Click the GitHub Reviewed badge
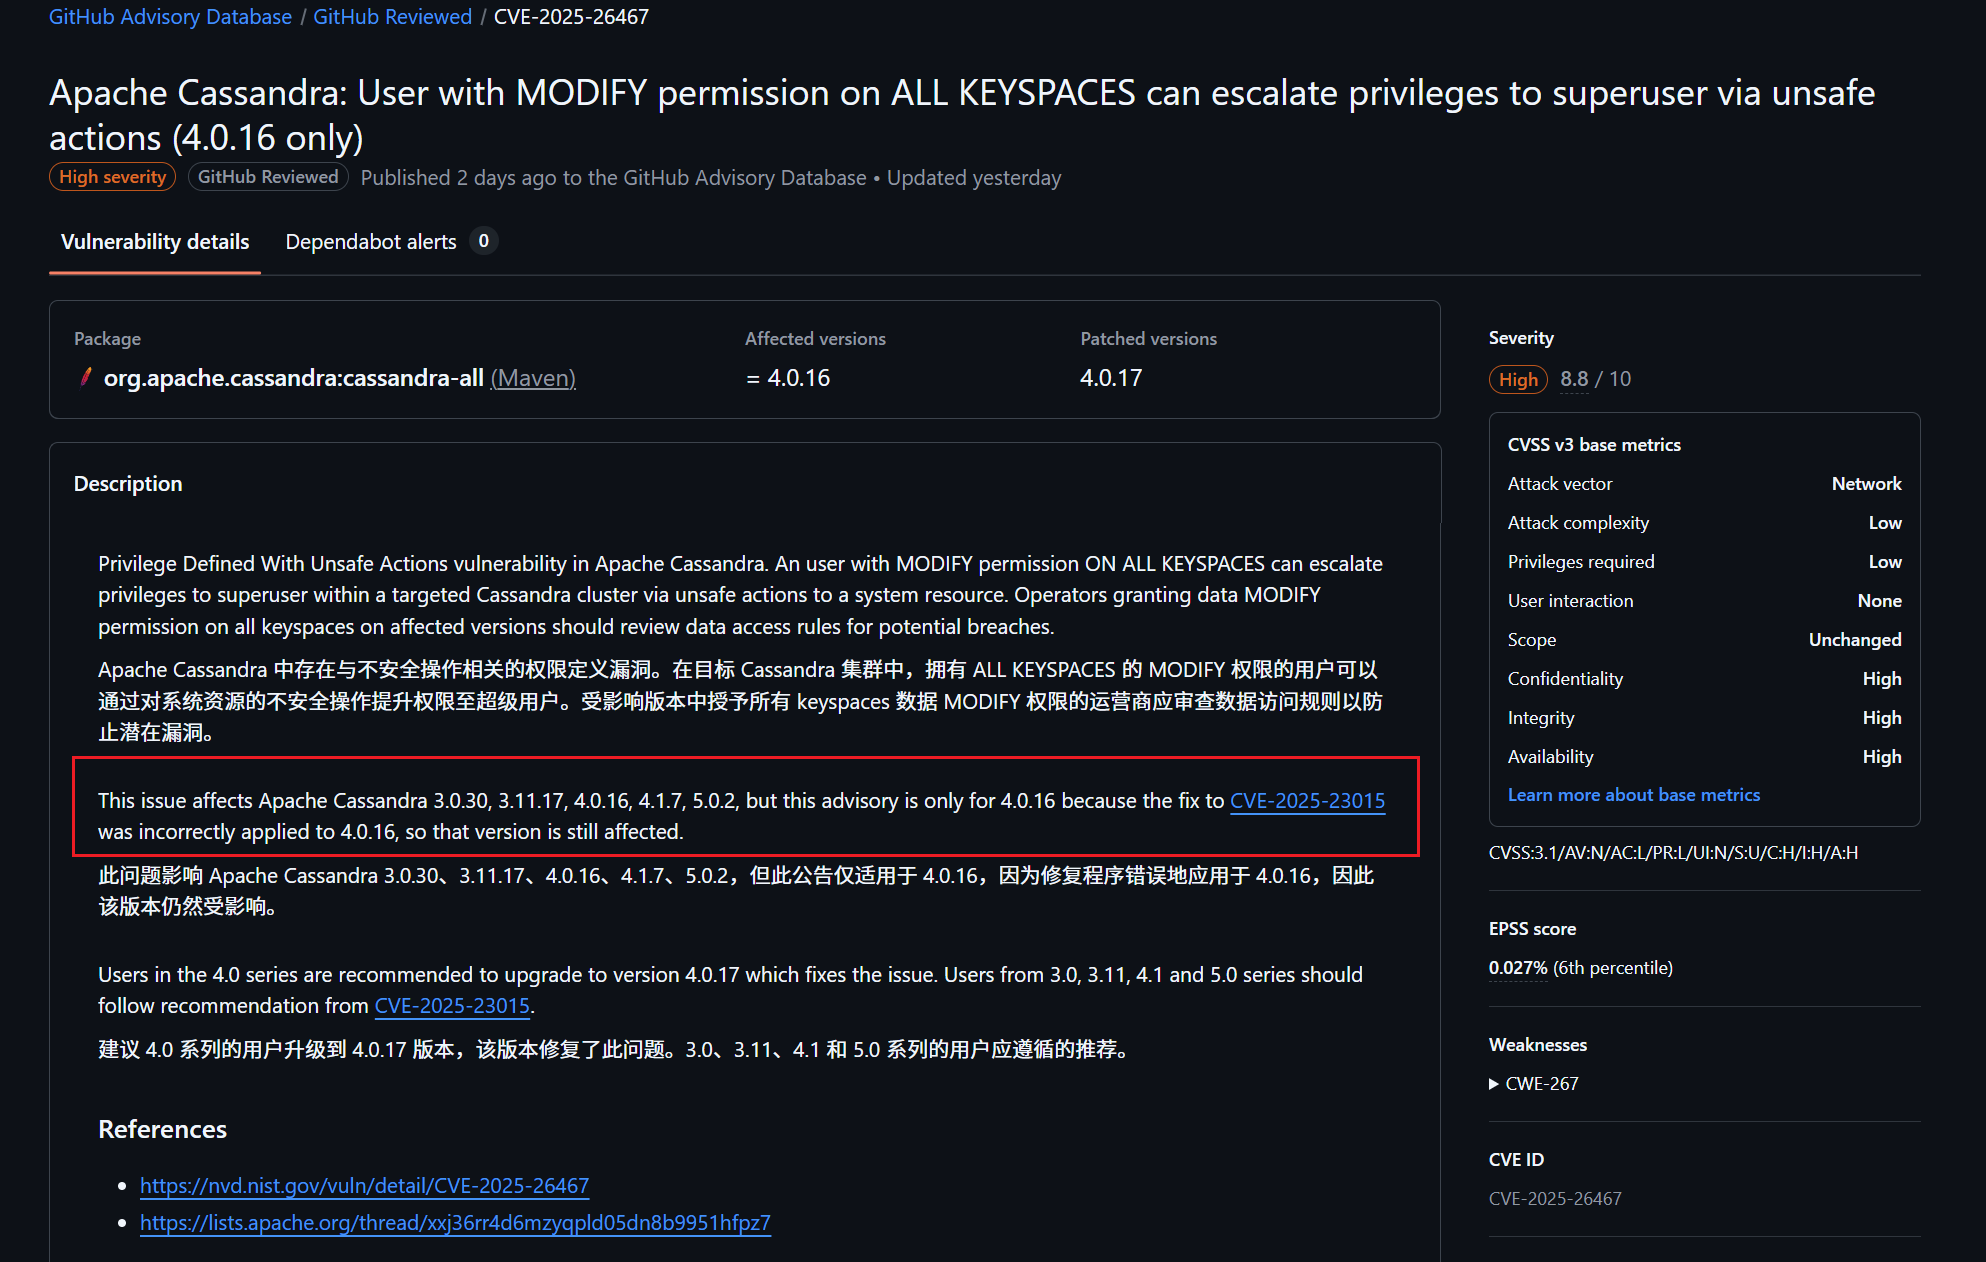Image resolution: width=1986 pixels, height=1262 pixels. coord(268,177)
